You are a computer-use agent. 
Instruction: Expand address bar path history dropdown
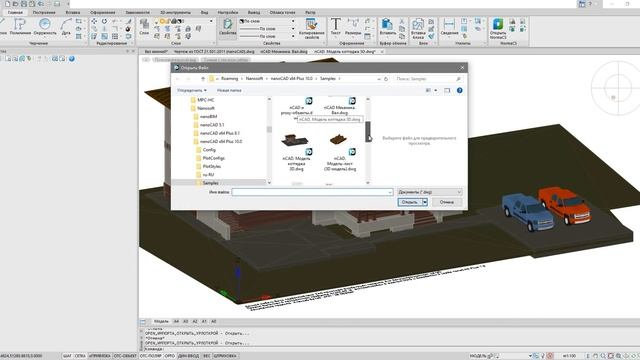coord(379,79)
